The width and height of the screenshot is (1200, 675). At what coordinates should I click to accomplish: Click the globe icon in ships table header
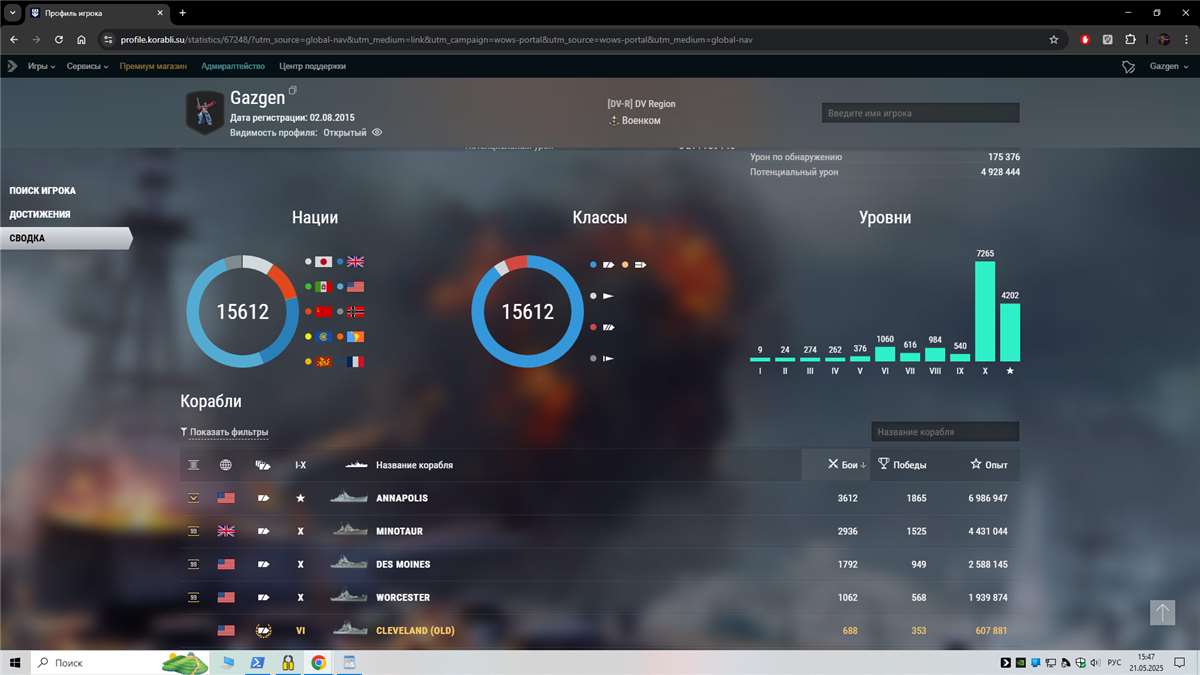226,464
